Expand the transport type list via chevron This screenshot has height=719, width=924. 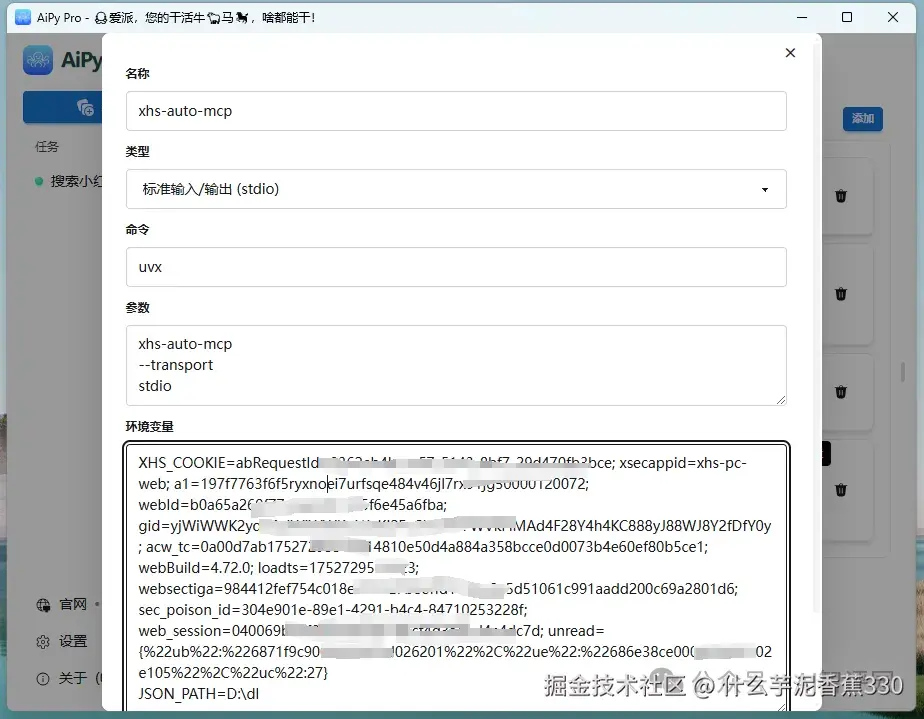(x=766, y=189)
